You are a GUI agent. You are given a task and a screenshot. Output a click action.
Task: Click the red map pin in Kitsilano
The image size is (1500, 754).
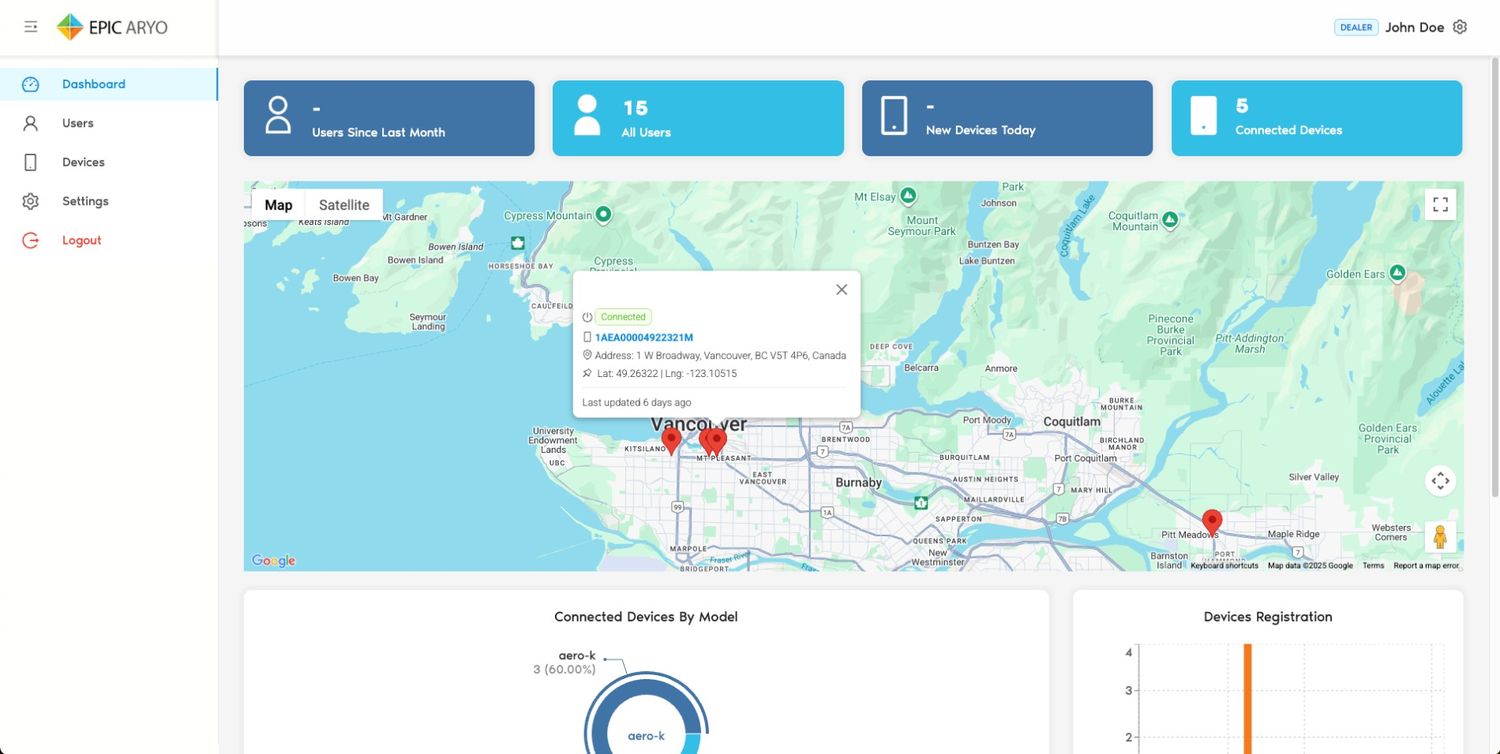(671, 438)
